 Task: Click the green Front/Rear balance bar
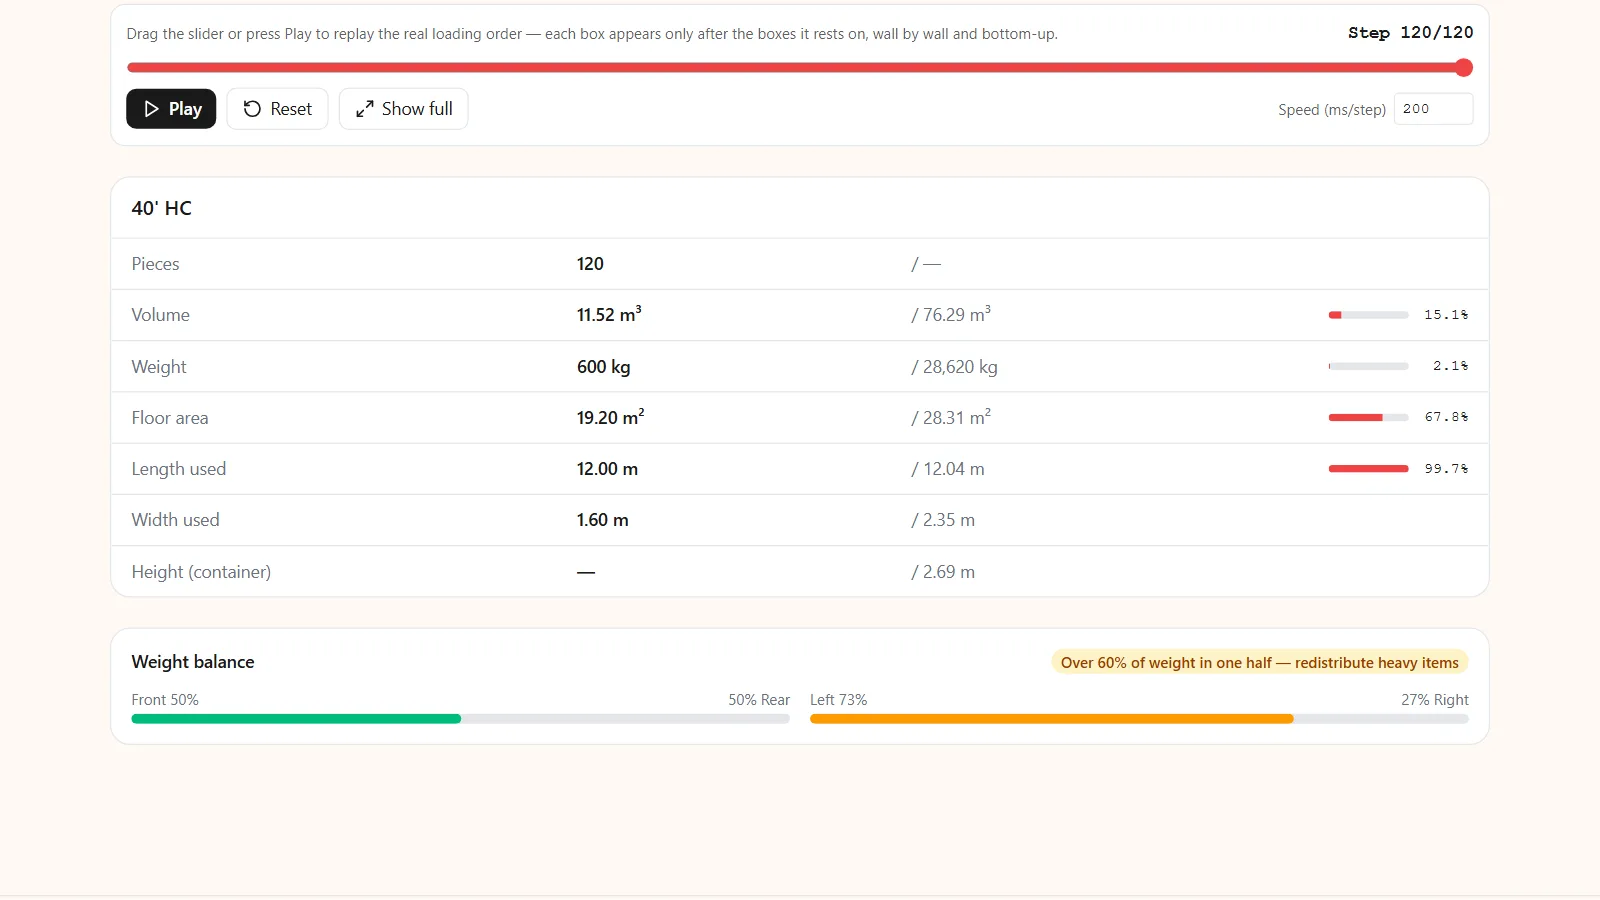coord(460,719)
